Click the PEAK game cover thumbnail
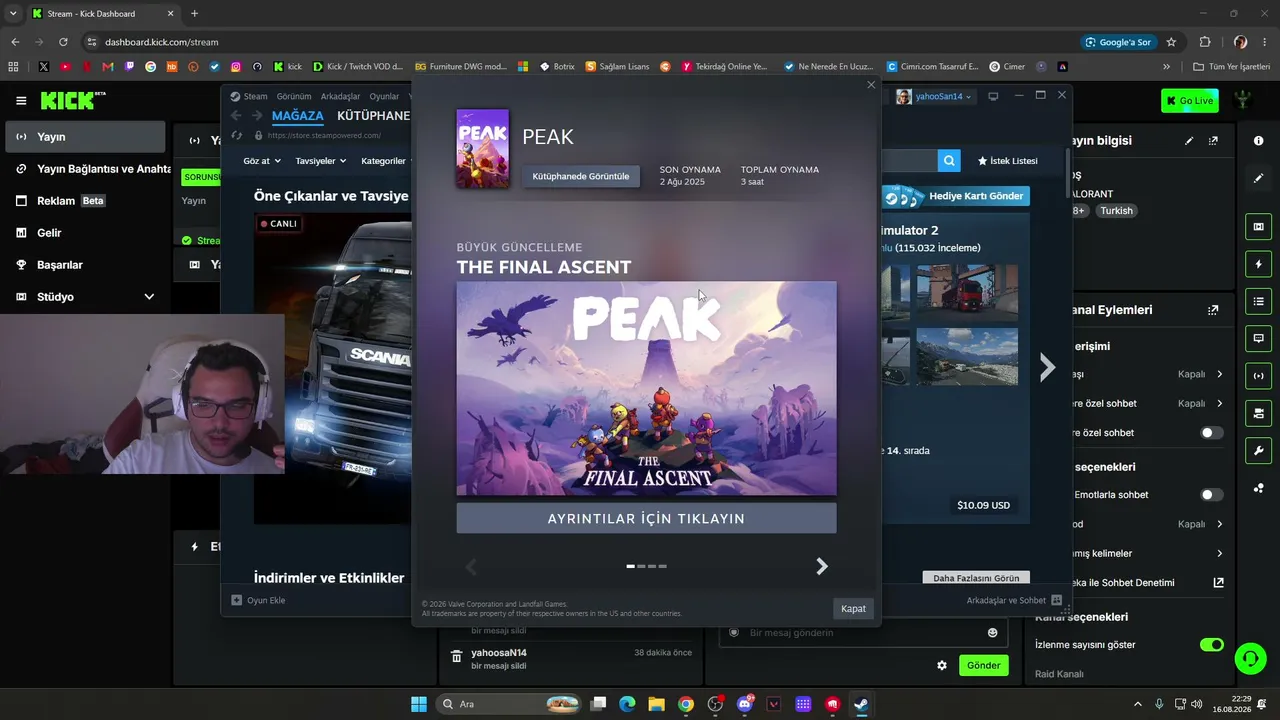 (483, 149)
